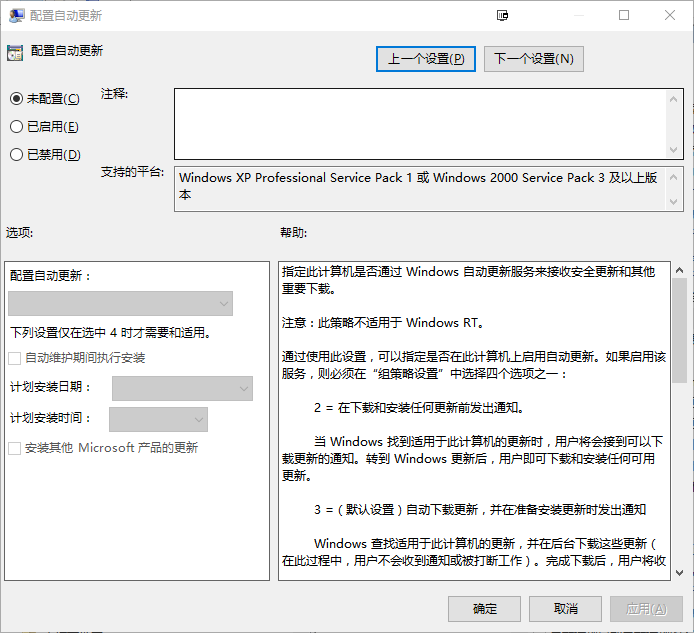Click the policy icon beside the 配置自动更新 heading
Image resolution: width=694 pixels, height=633 pixels.
pyautogui.click(x=15, y=52)
